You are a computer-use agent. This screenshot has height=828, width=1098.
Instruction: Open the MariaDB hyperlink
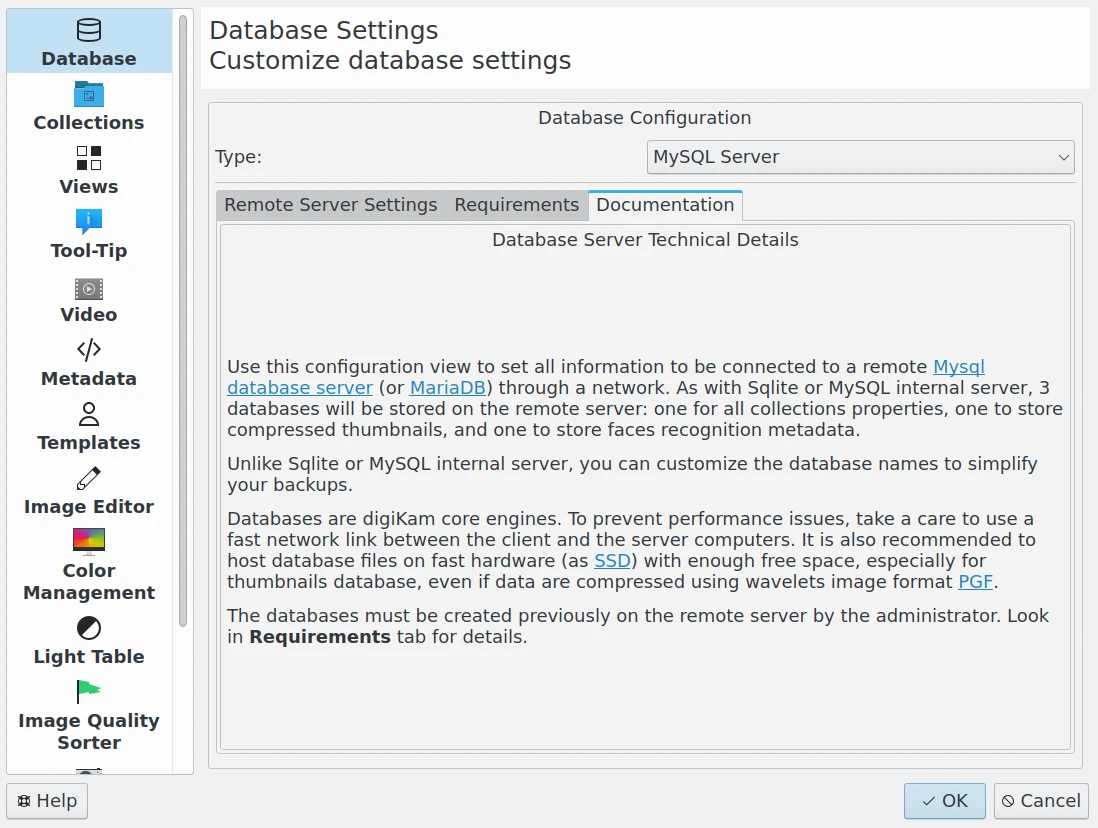(447, 387)
